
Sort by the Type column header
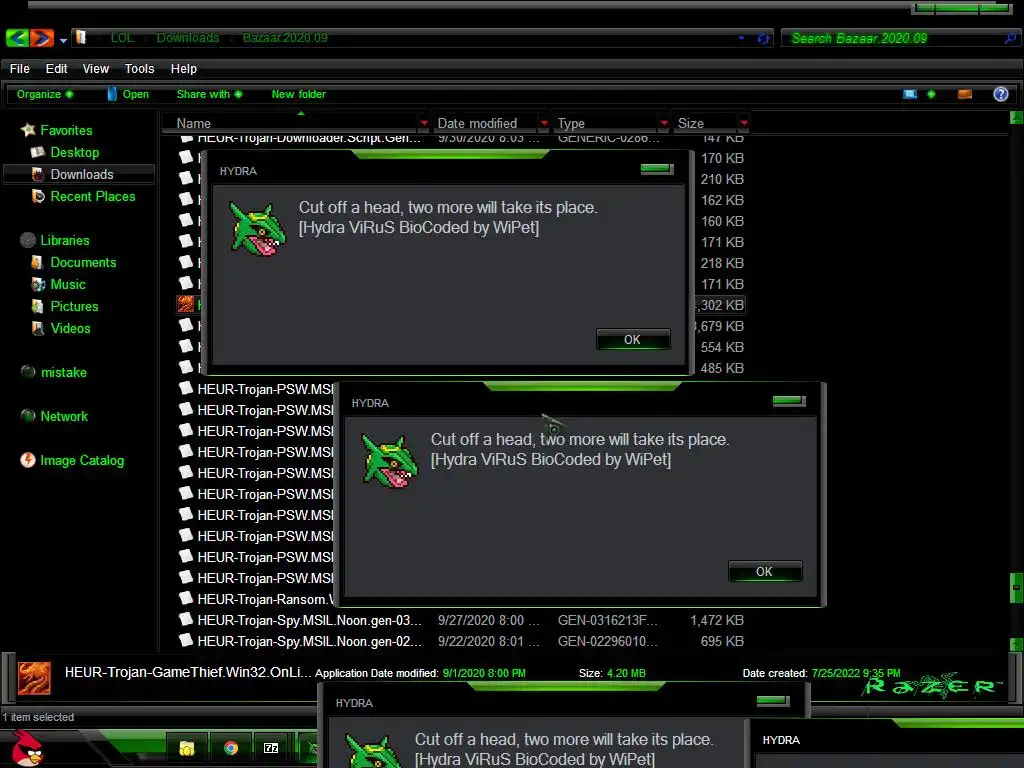click(x=605, y=123)
